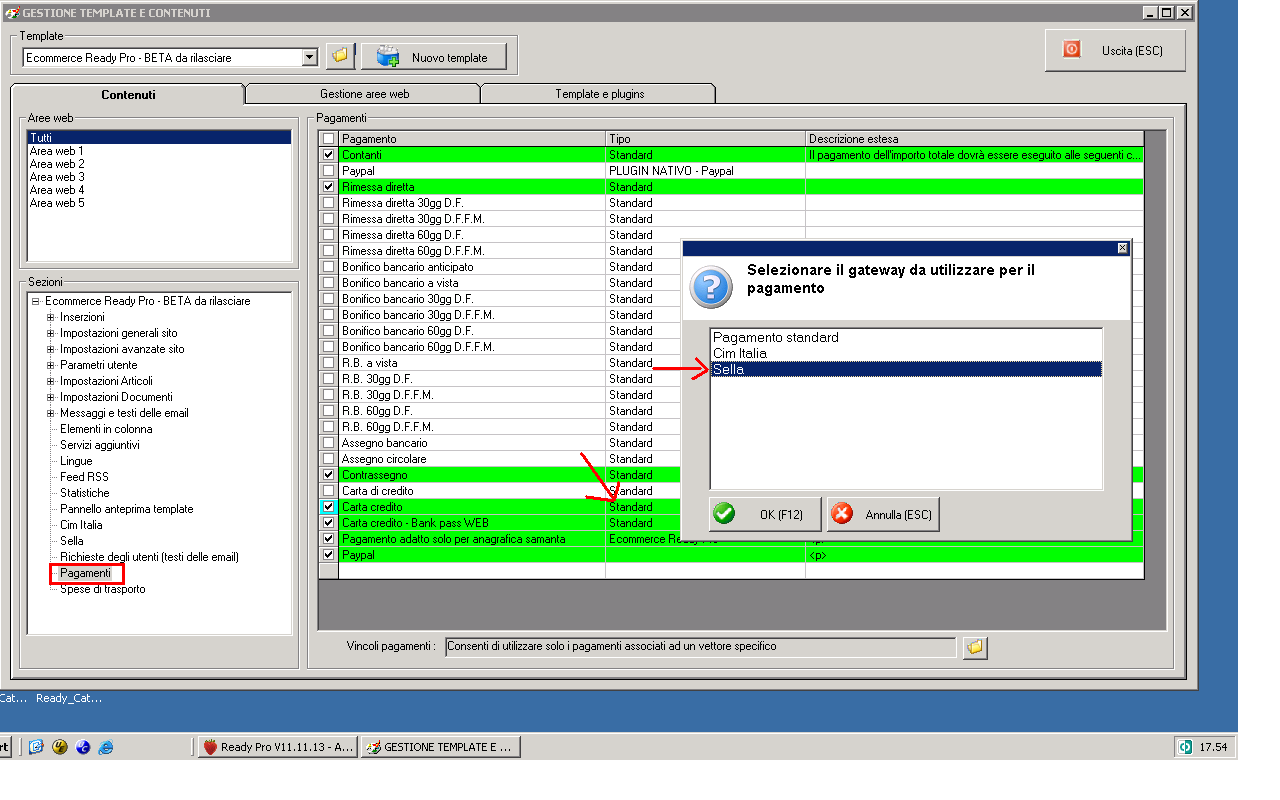Launch UltraEdit from the quick launch bar

pos(60,747)
